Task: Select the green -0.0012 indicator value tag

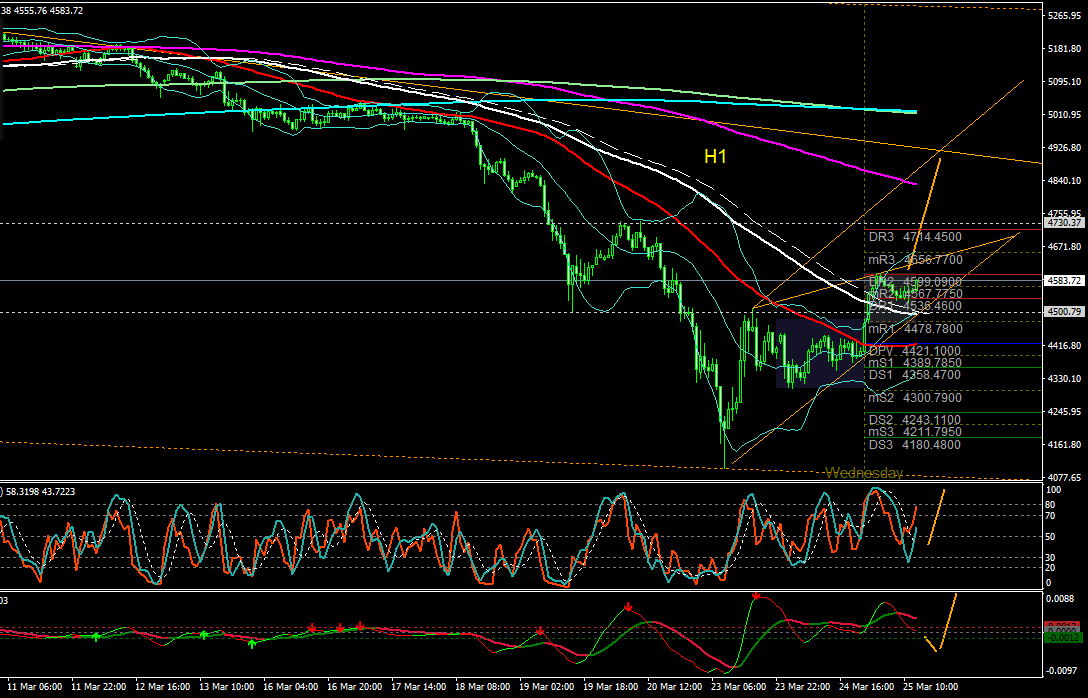Action: [x=1061, y=638]
